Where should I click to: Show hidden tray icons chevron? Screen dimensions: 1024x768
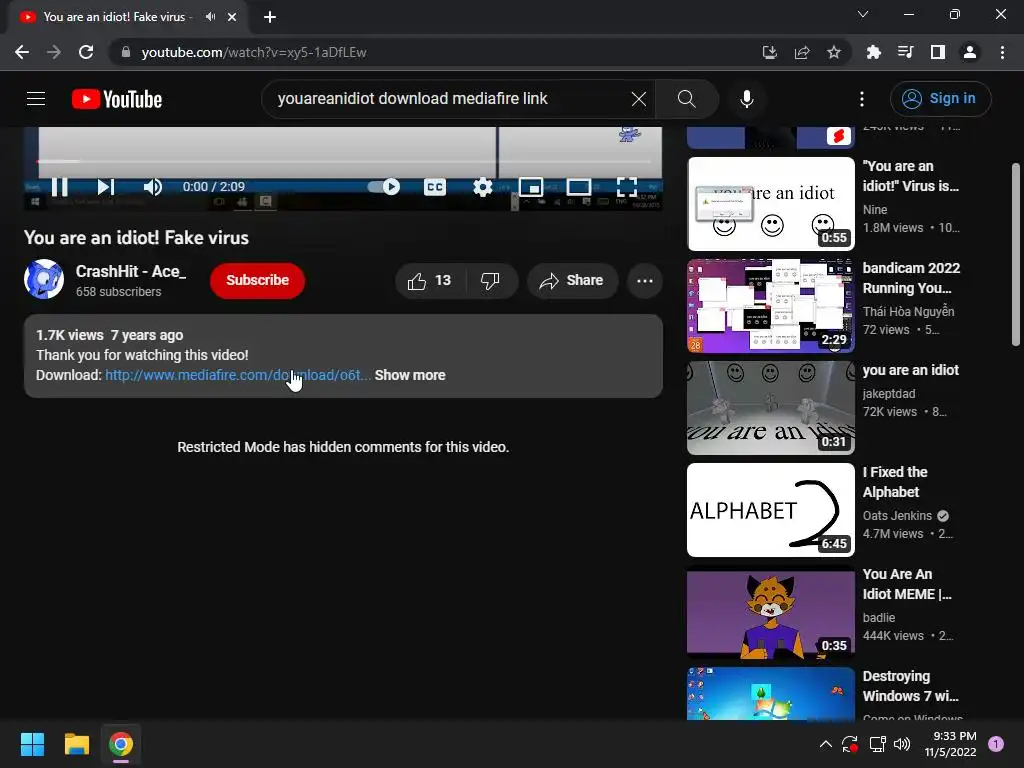pyautogui.click(x=825, y=744)
